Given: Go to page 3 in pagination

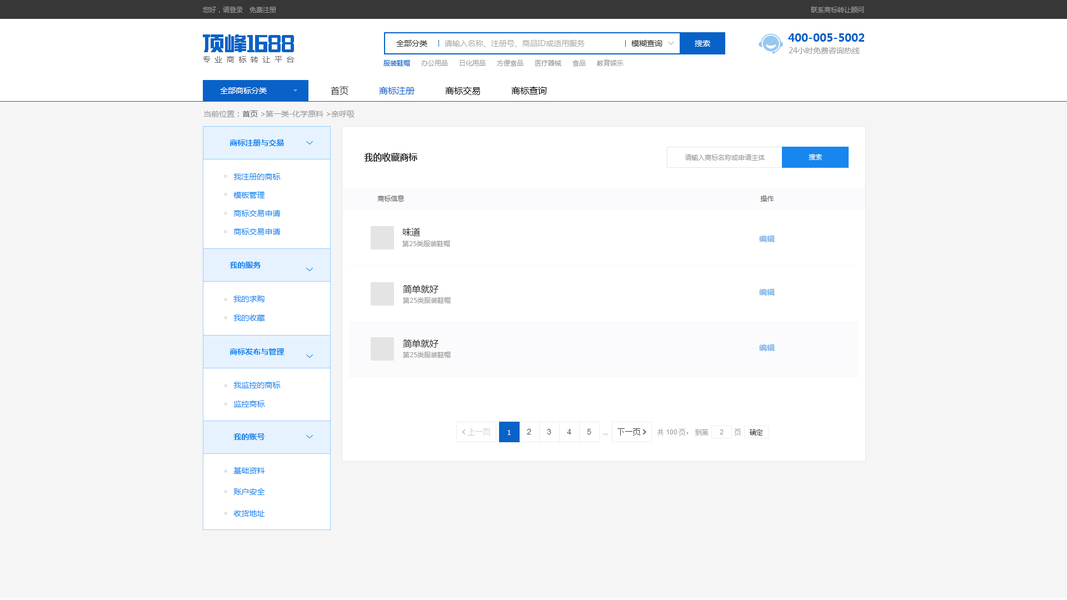Looking at the screenshot, I should [549, 432].
